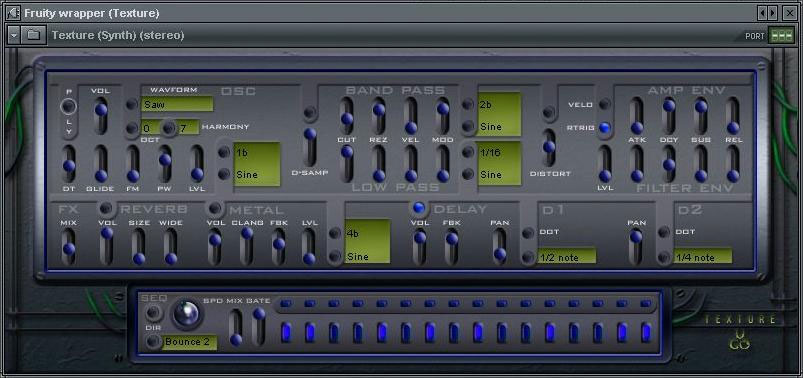Adjust the sequencer GATE slider
803x378 pixels.
(x=259, y=327)
